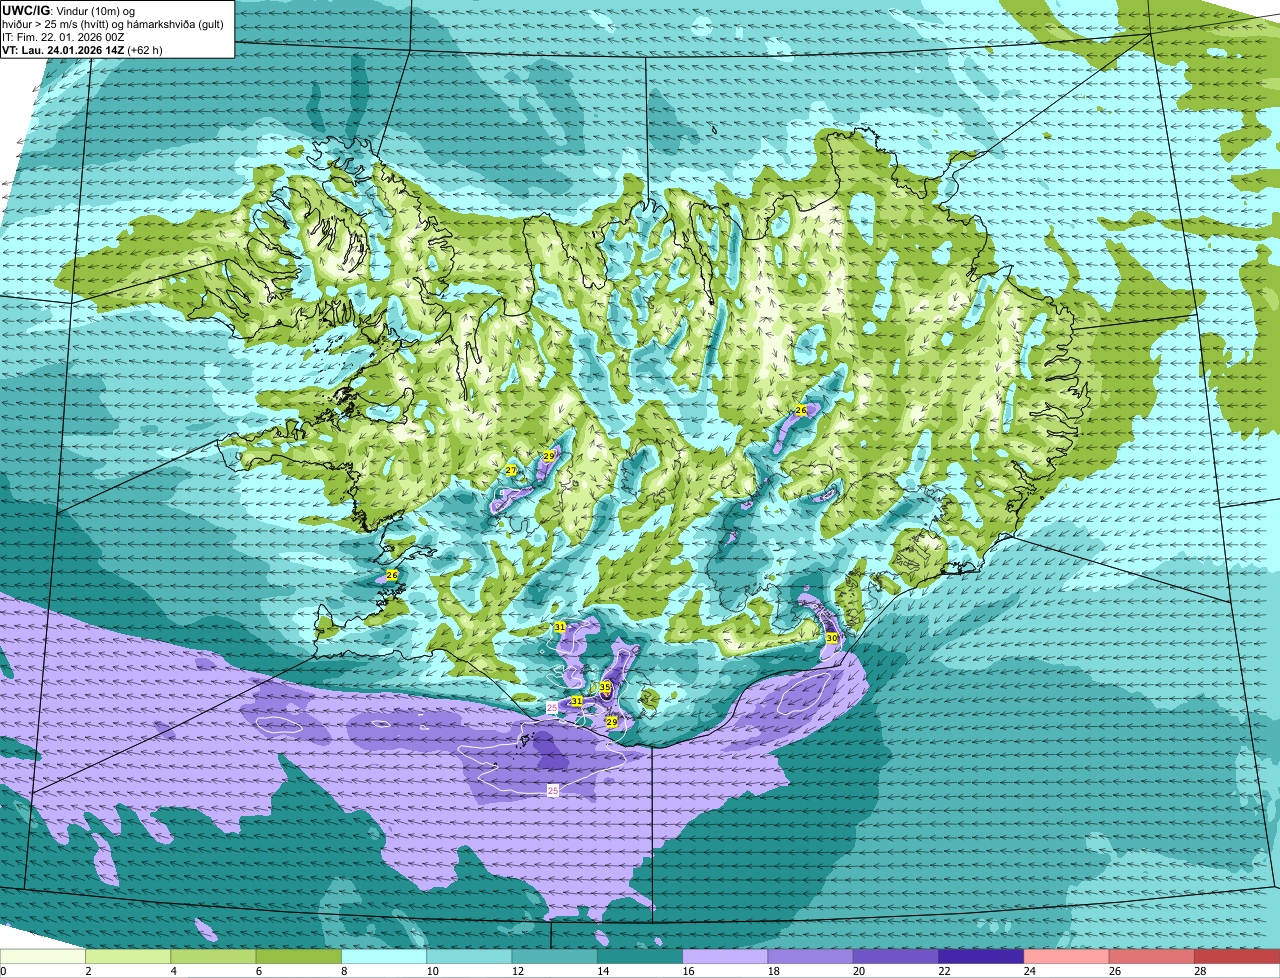Click the legend tick label "2"
This screenshot has width=1280, height=978.
[89, 971]
